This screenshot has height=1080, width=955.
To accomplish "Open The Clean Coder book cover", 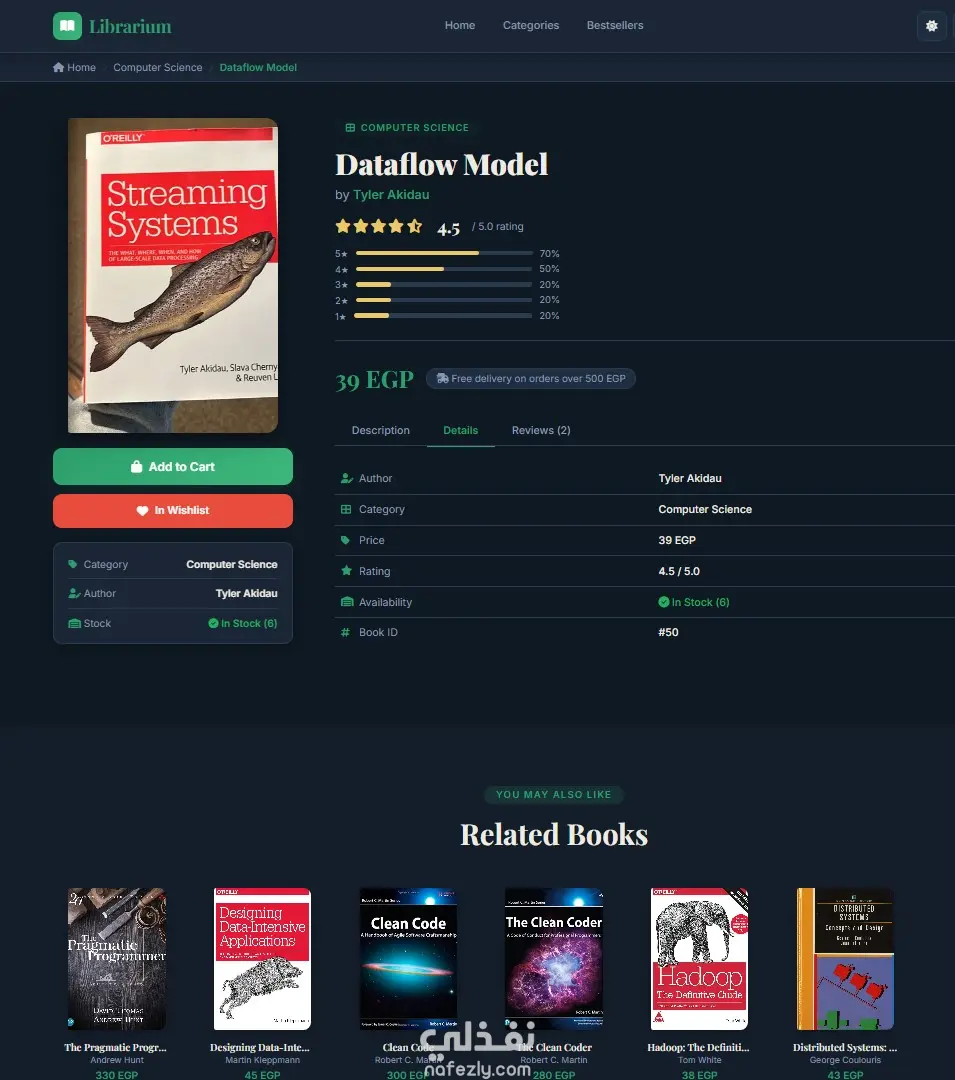I will point(554,959).
